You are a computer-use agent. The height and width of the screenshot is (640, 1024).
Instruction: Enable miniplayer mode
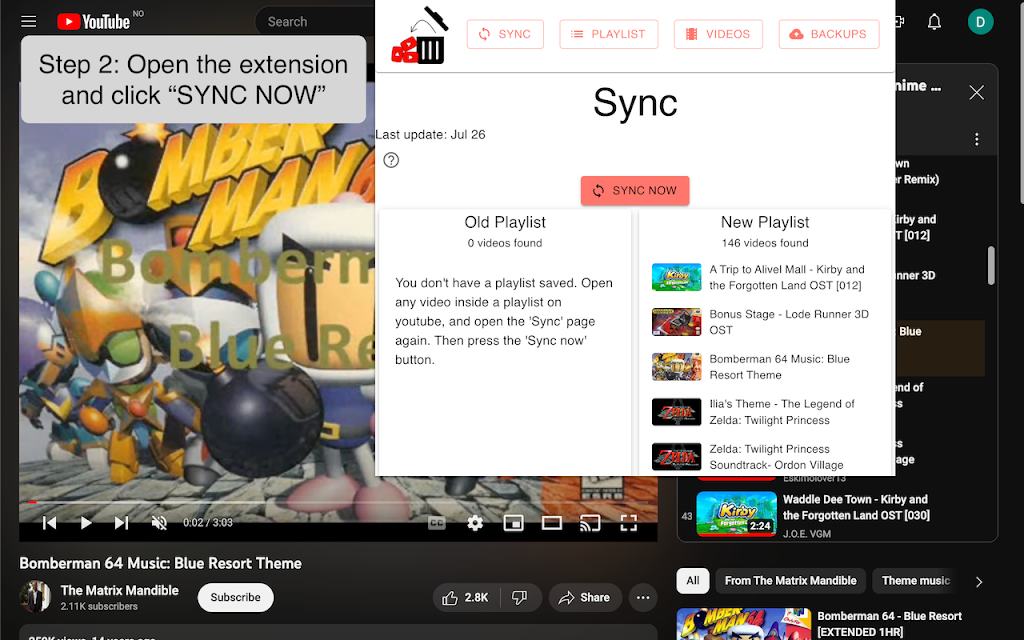513,522
